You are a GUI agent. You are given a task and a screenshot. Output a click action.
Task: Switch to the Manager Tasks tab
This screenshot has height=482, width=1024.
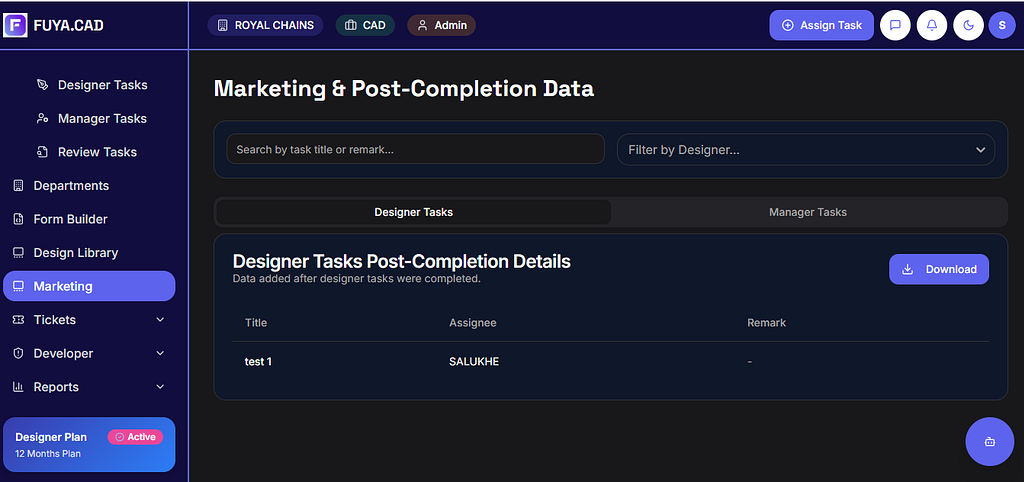coord(808,212)
